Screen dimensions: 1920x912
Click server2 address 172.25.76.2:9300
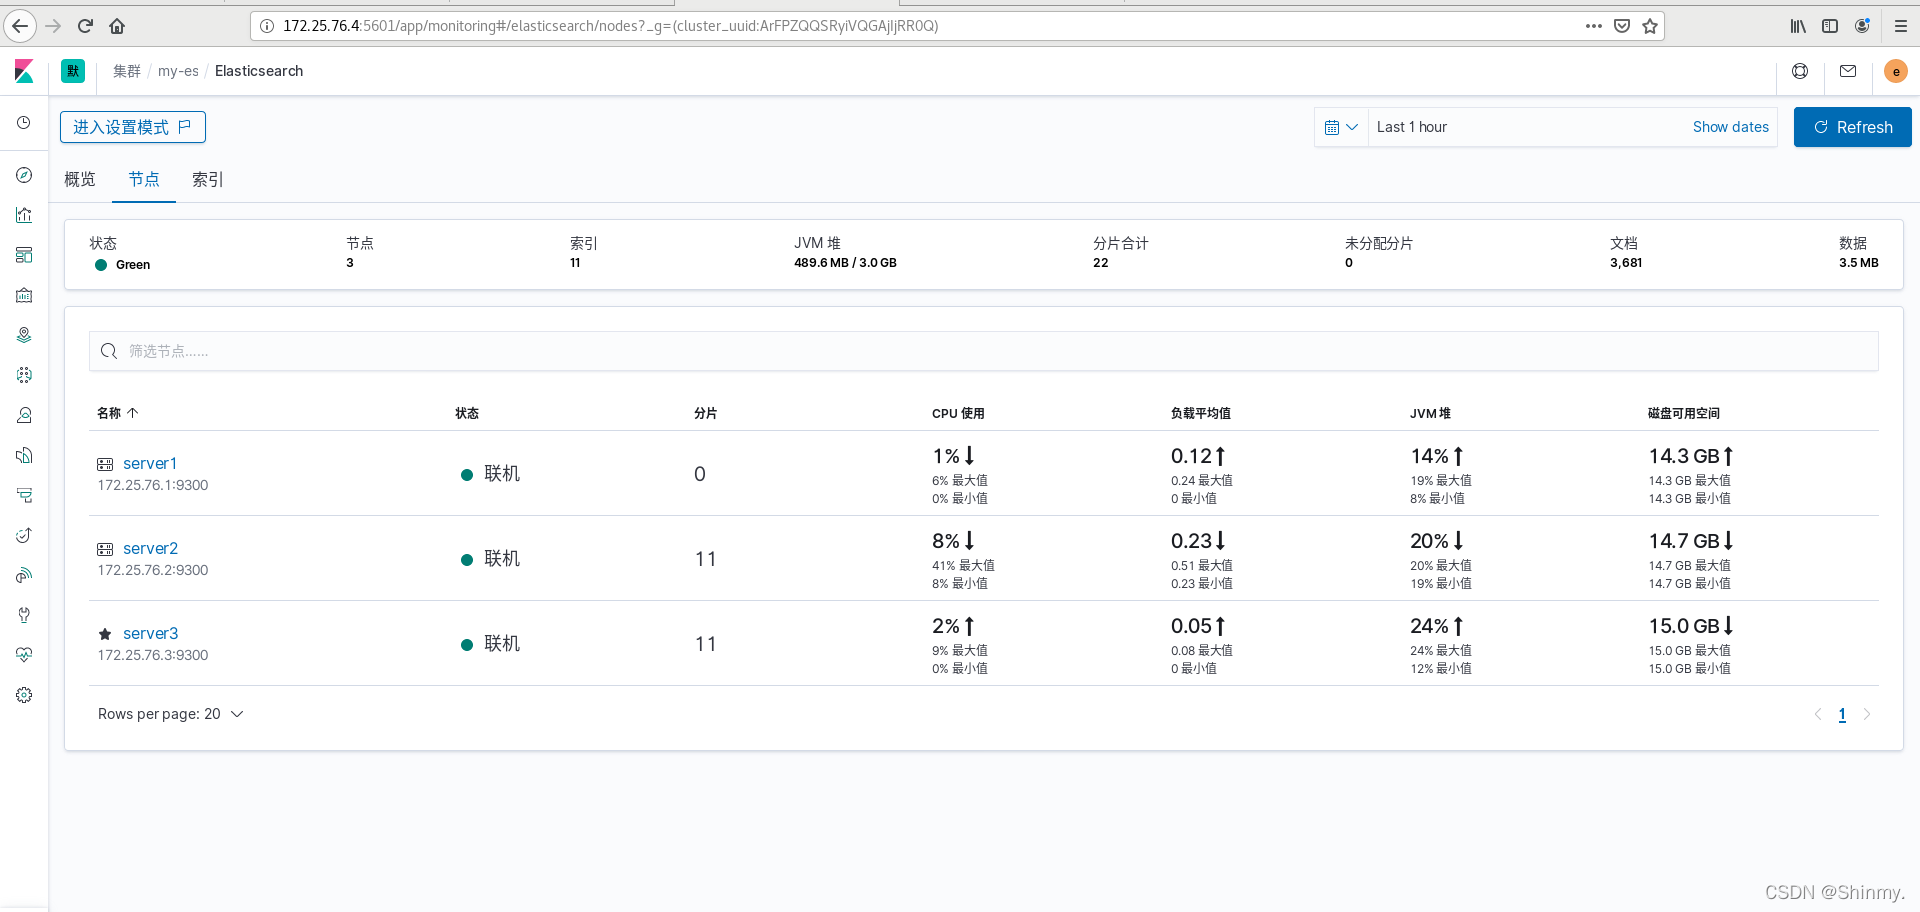pos(153,570)
